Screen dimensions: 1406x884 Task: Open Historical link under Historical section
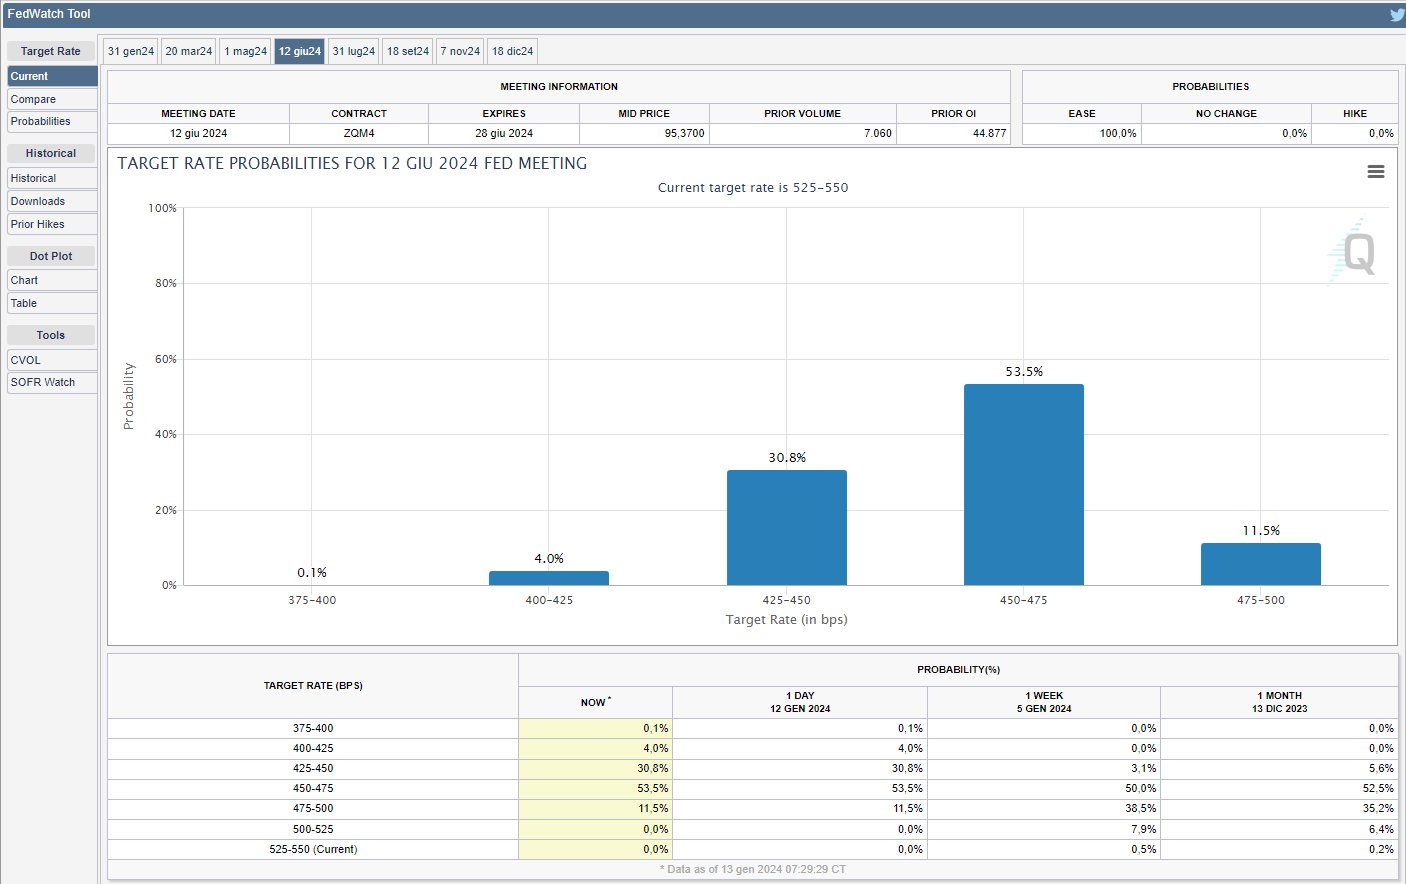pos(52,178)
